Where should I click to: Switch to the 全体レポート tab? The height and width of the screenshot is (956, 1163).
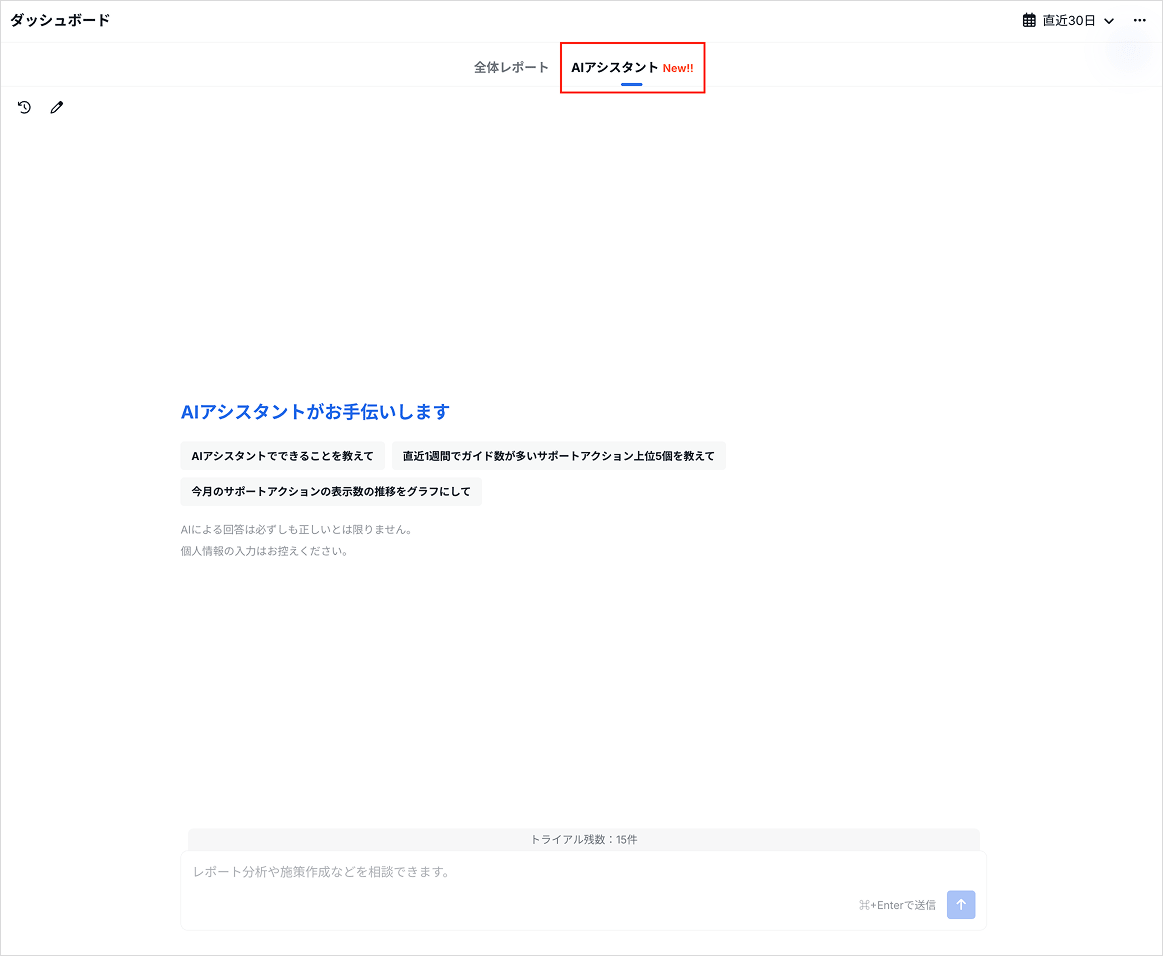pyautogui.click(x=511, y=68)
